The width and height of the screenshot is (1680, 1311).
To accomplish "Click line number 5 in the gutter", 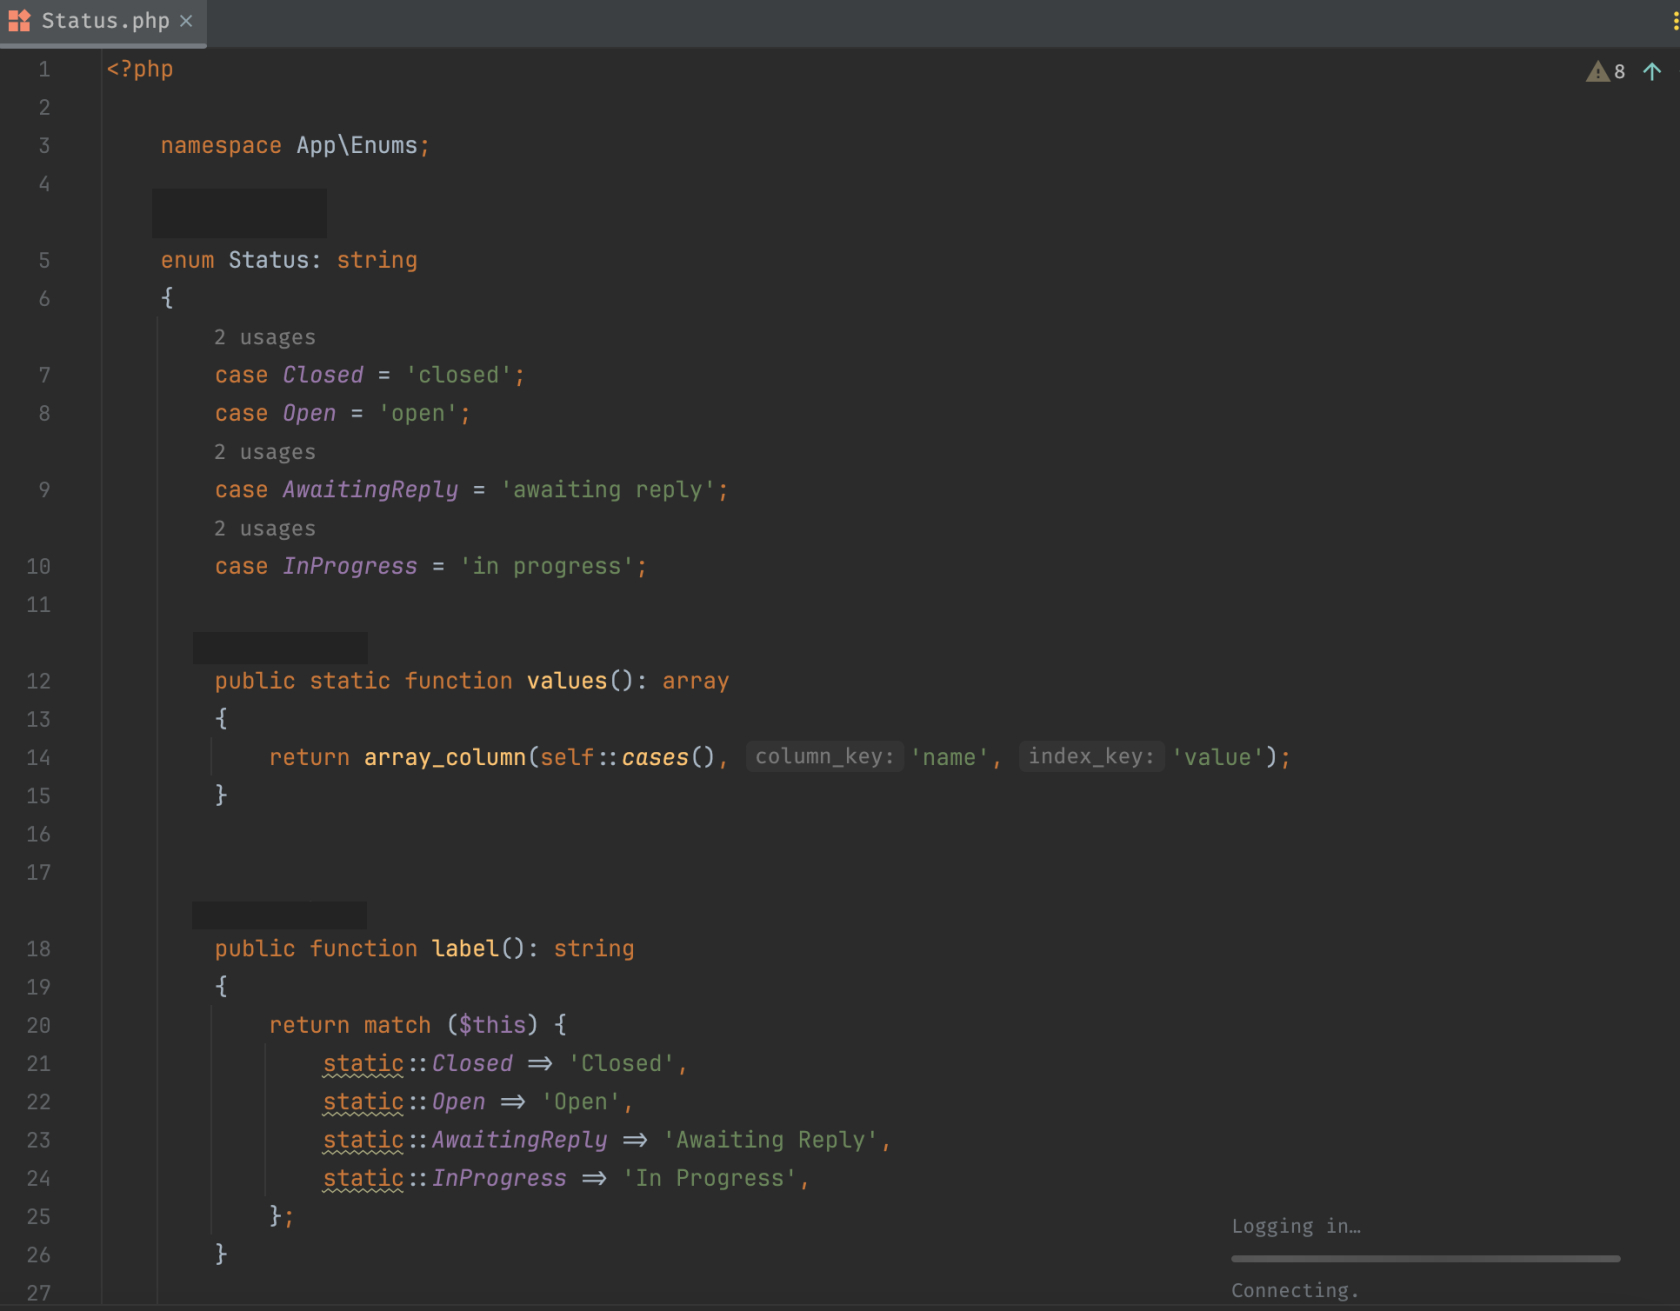I will point(44,260).
